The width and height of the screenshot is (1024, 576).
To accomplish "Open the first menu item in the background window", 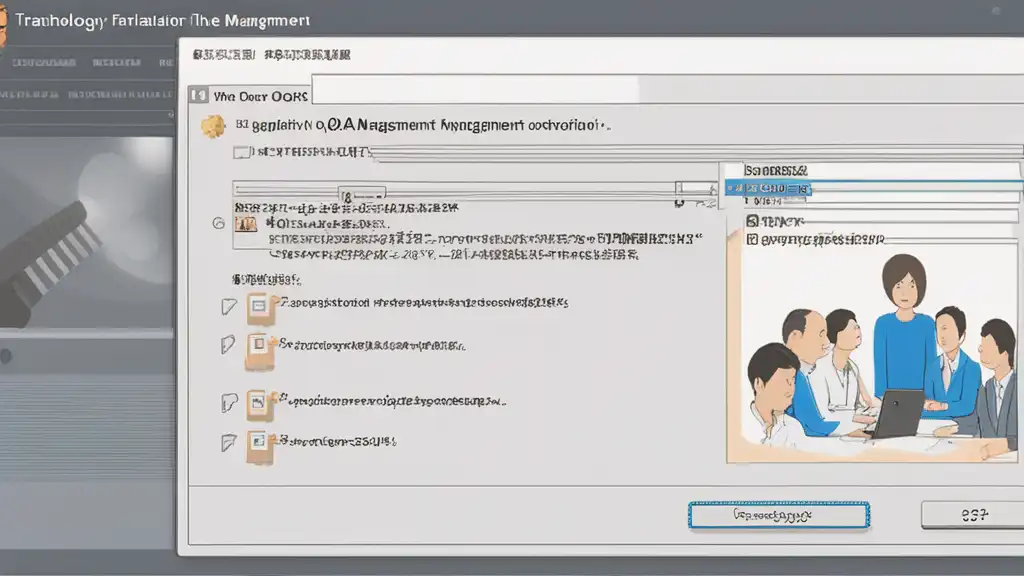I will 44,63.
